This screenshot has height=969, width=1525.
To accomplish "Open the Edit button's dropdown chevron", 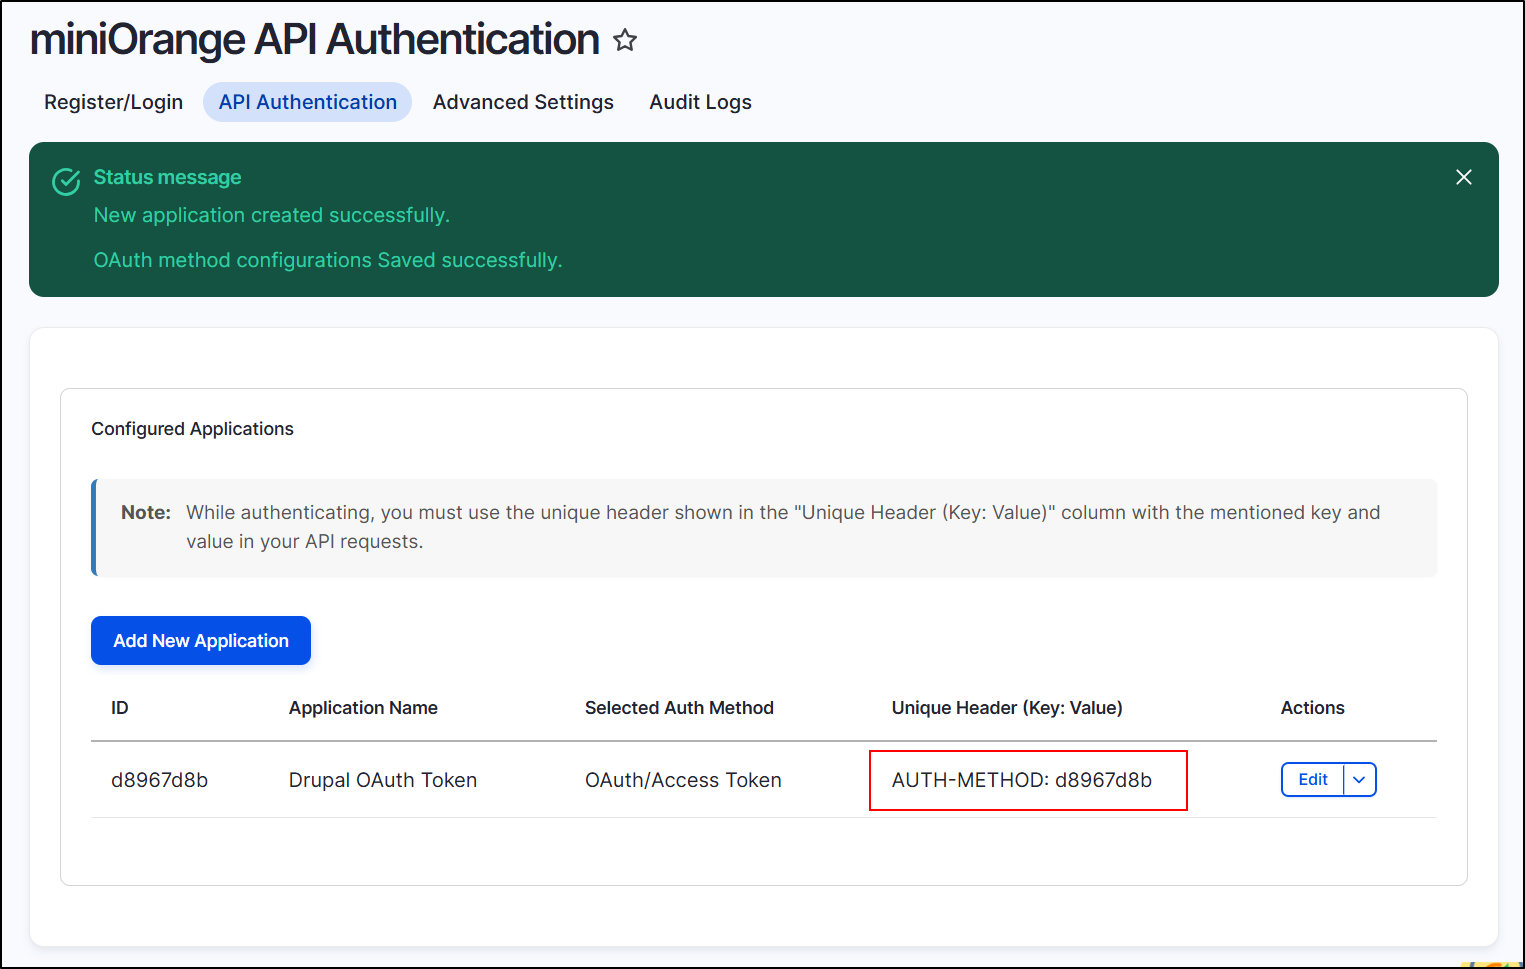I will tap(1358, 779).
